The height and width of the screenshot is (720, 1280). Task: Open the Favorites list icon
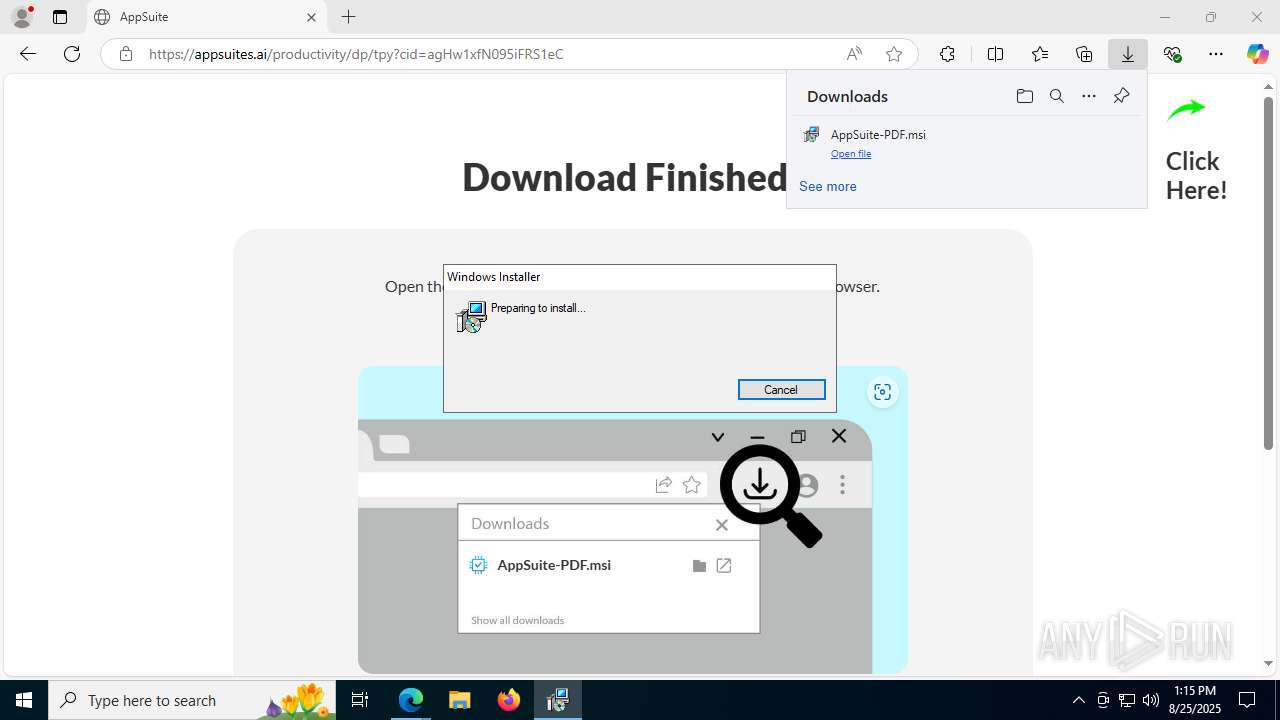click(x=1040, y=54)
